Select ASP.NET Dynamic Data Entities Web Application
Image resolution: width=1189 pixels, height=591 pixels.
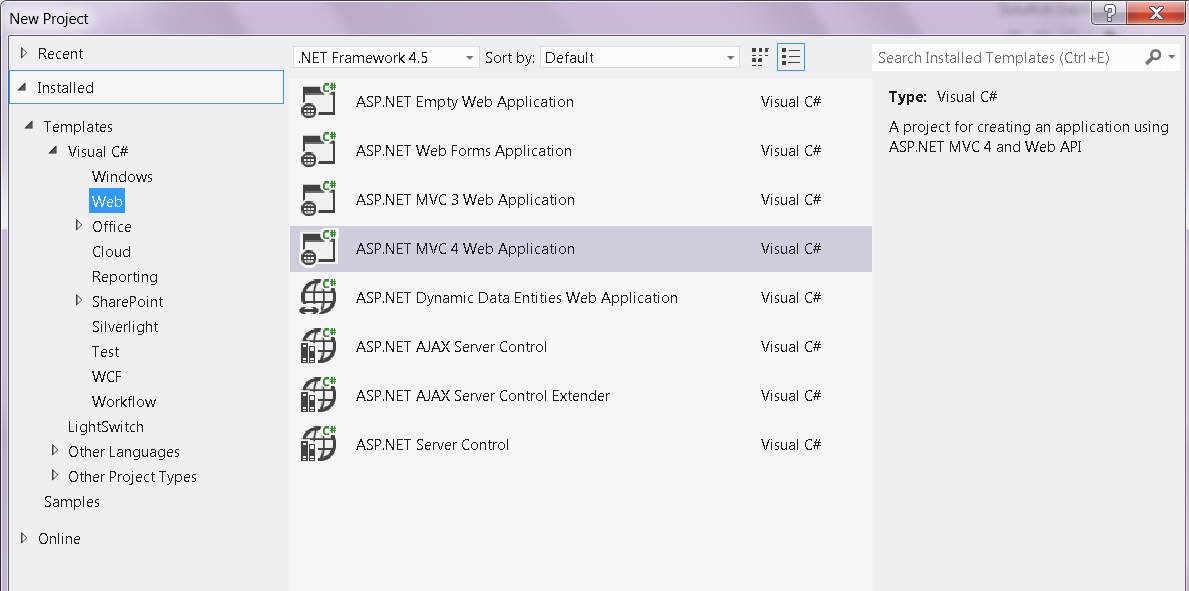click(516, 298)
